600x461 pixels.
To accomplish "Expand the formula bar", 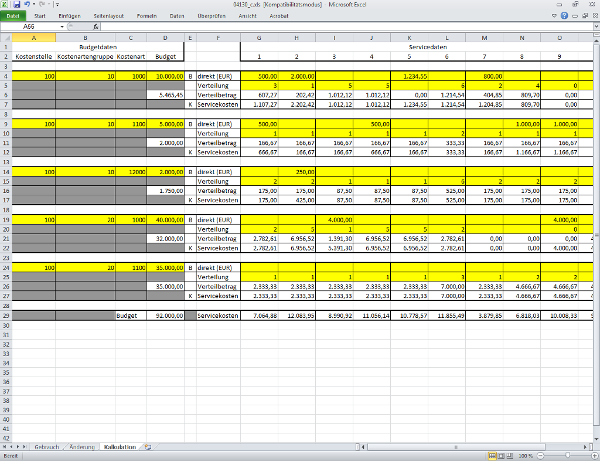I will point(594,28).
